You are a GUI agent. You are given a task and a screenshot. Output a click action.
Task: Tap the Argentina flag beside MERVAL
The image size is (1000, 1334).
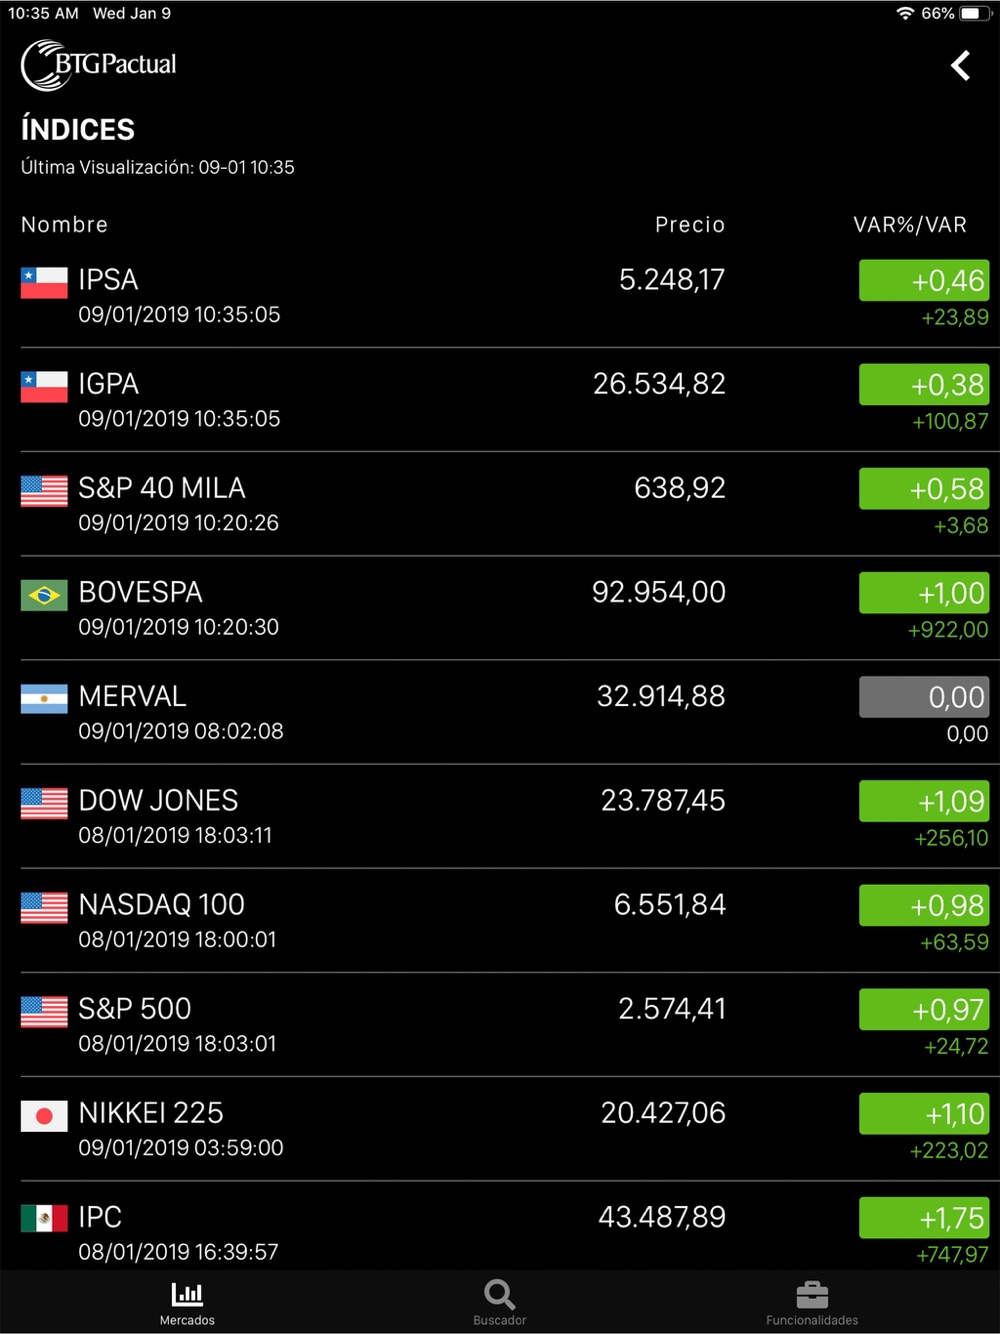[x=44, y=699]
